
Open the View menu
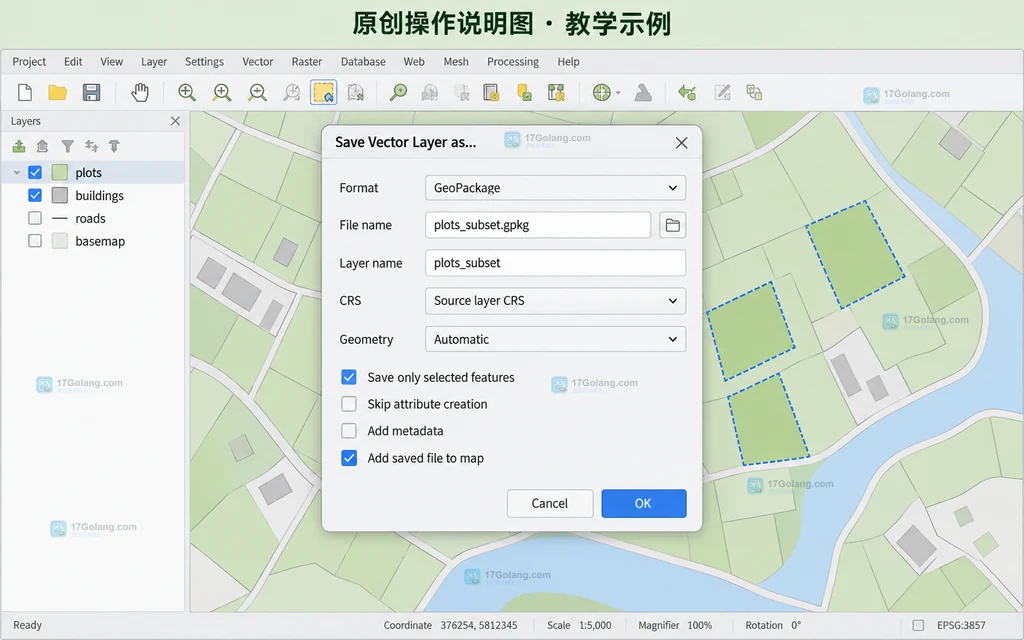coord(111,61)
